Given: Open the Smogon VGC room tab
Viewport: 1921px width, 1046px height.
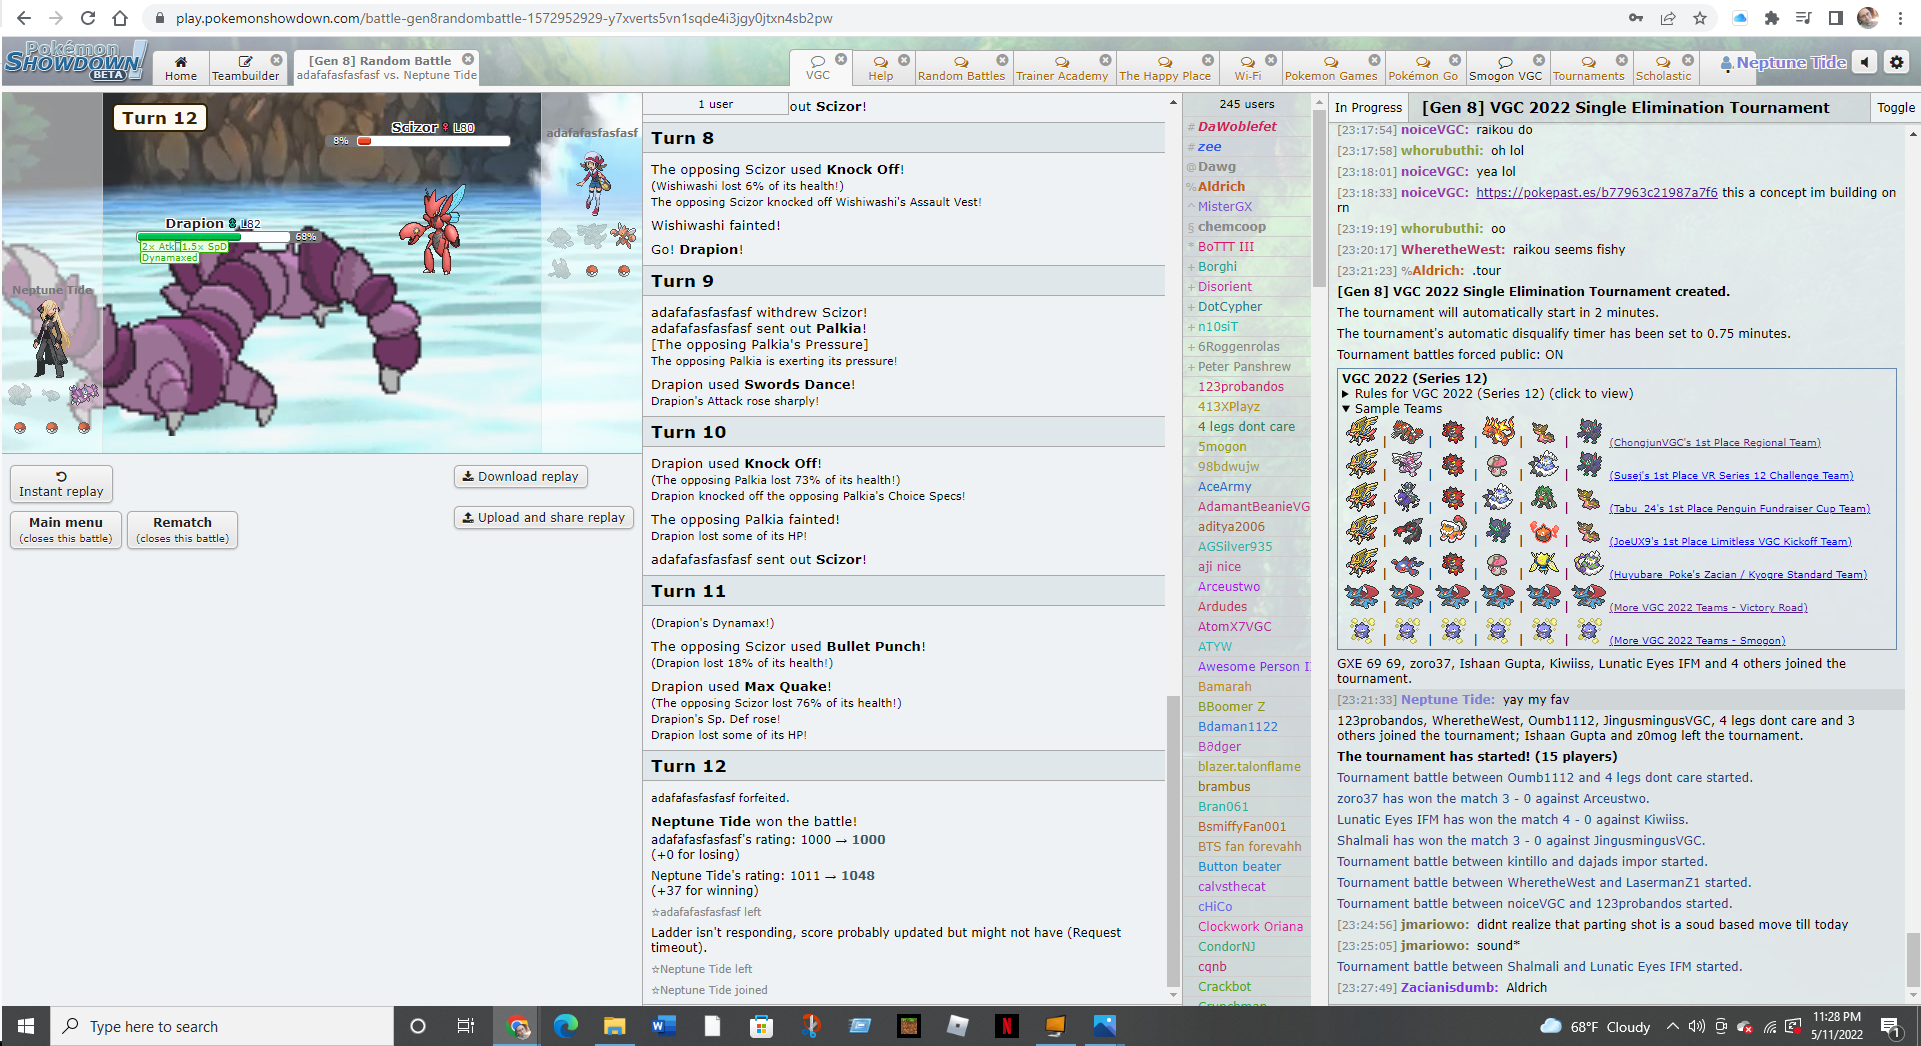Looking at the screenshot, I should click(x=1505, y=68).
